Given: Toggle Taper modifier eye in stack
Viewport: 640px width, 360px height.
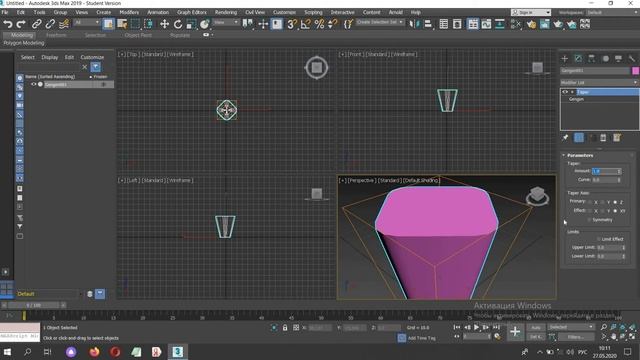Looking at the screenshot, I should click(x=565, y=92).
